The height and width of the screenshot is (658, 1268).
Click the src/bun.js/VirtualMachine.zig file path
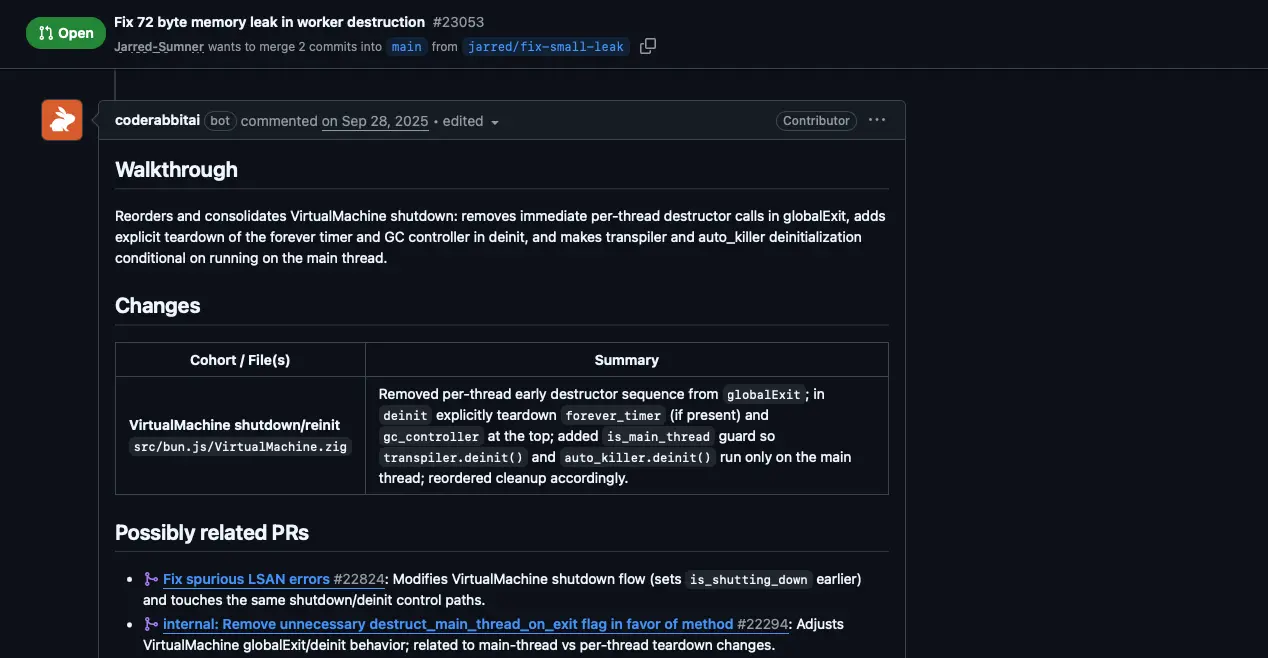point(240,447)
